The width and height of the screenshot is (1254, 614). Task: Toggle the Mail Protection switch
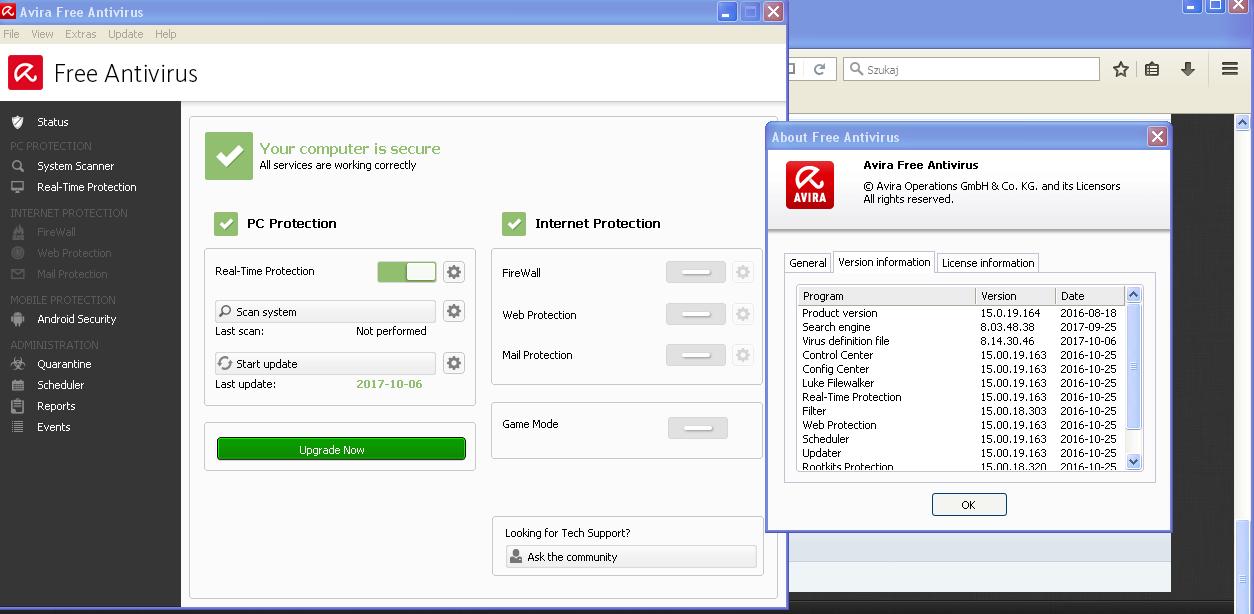[696, 355]
